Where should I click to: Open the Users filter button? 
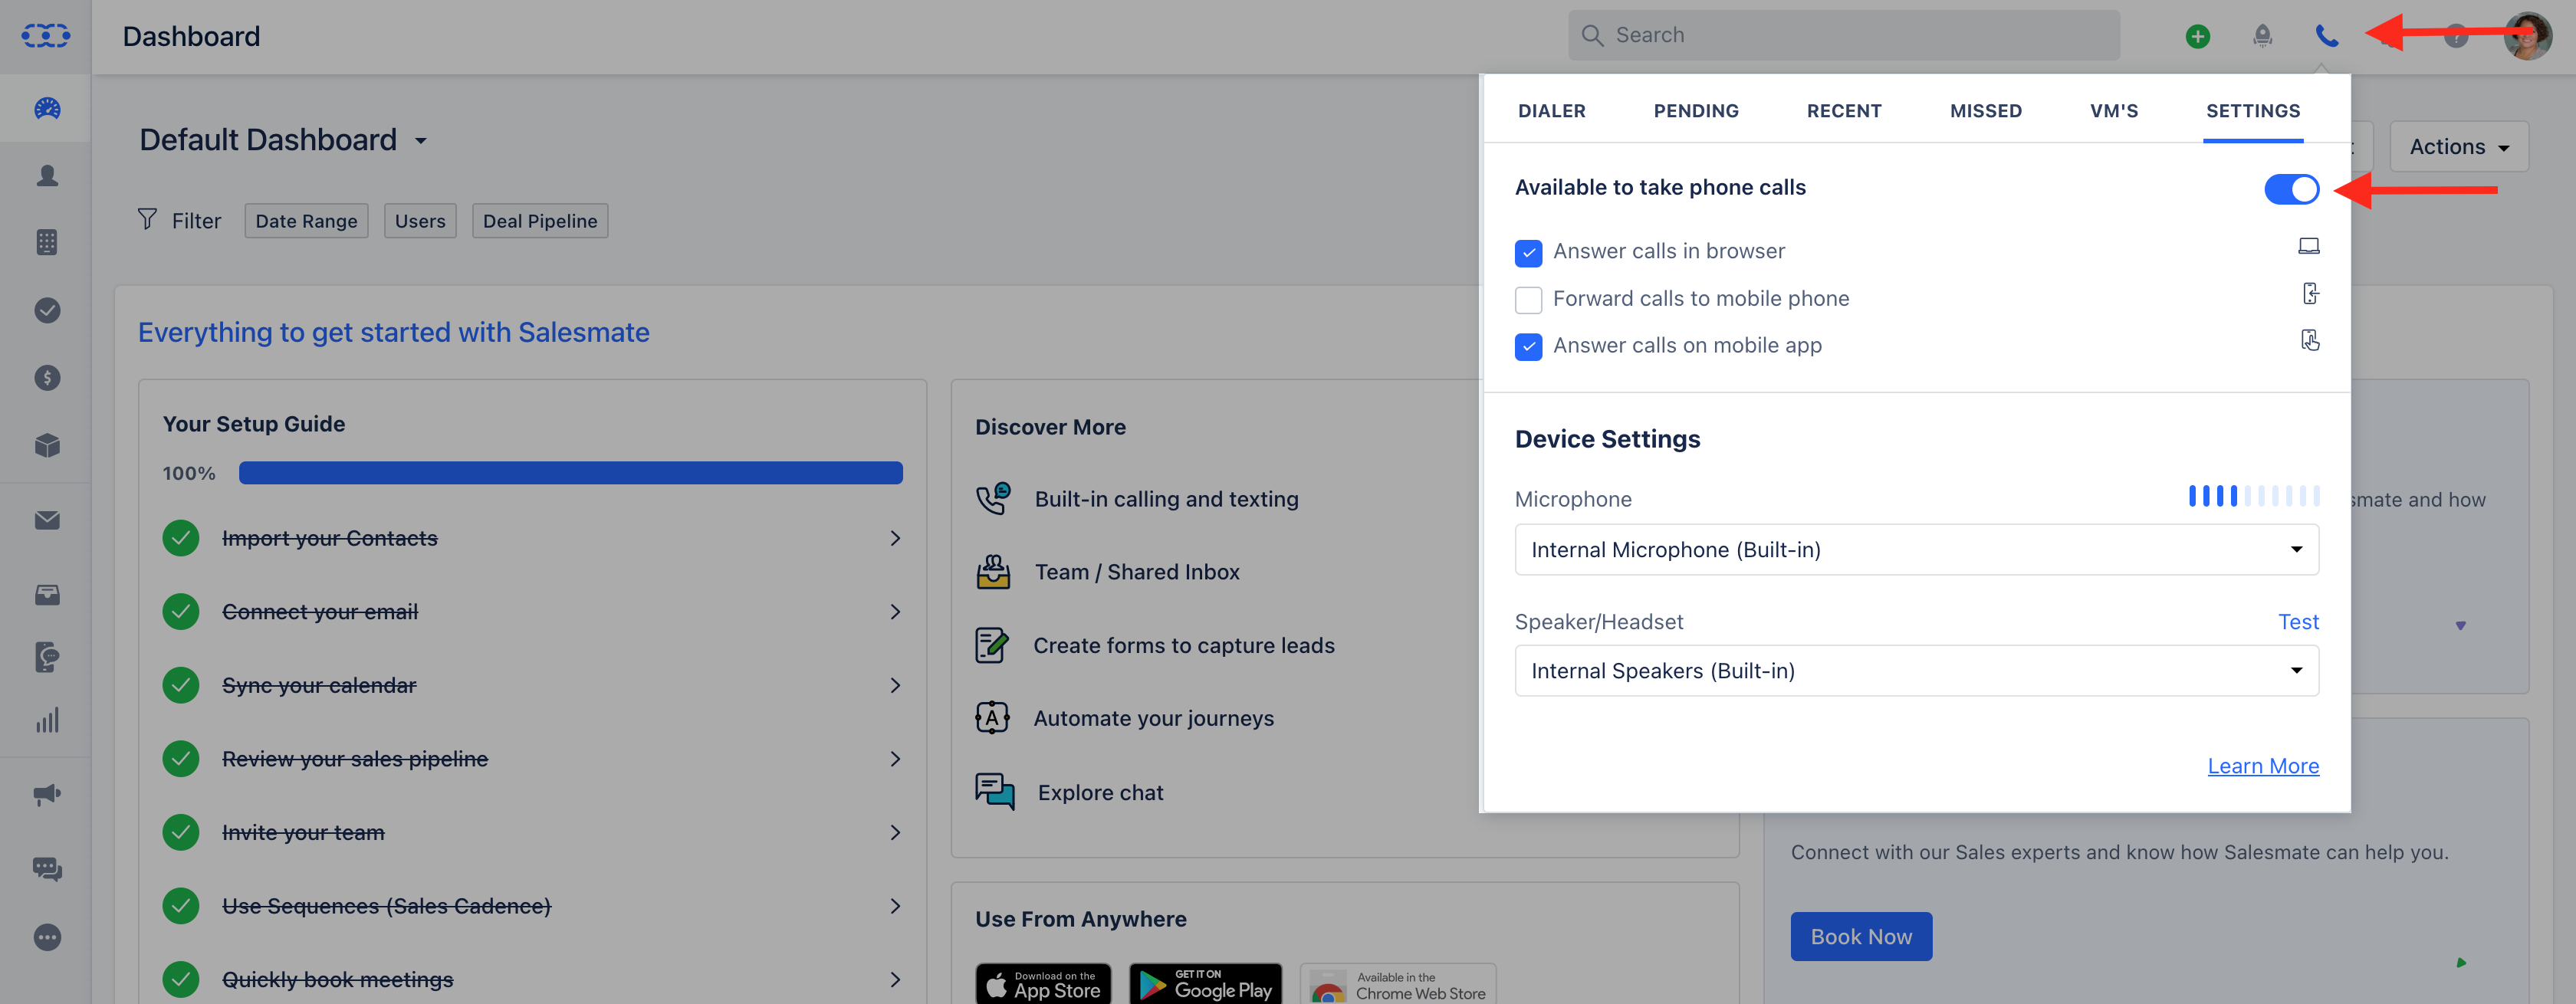(x=420, y=221)
